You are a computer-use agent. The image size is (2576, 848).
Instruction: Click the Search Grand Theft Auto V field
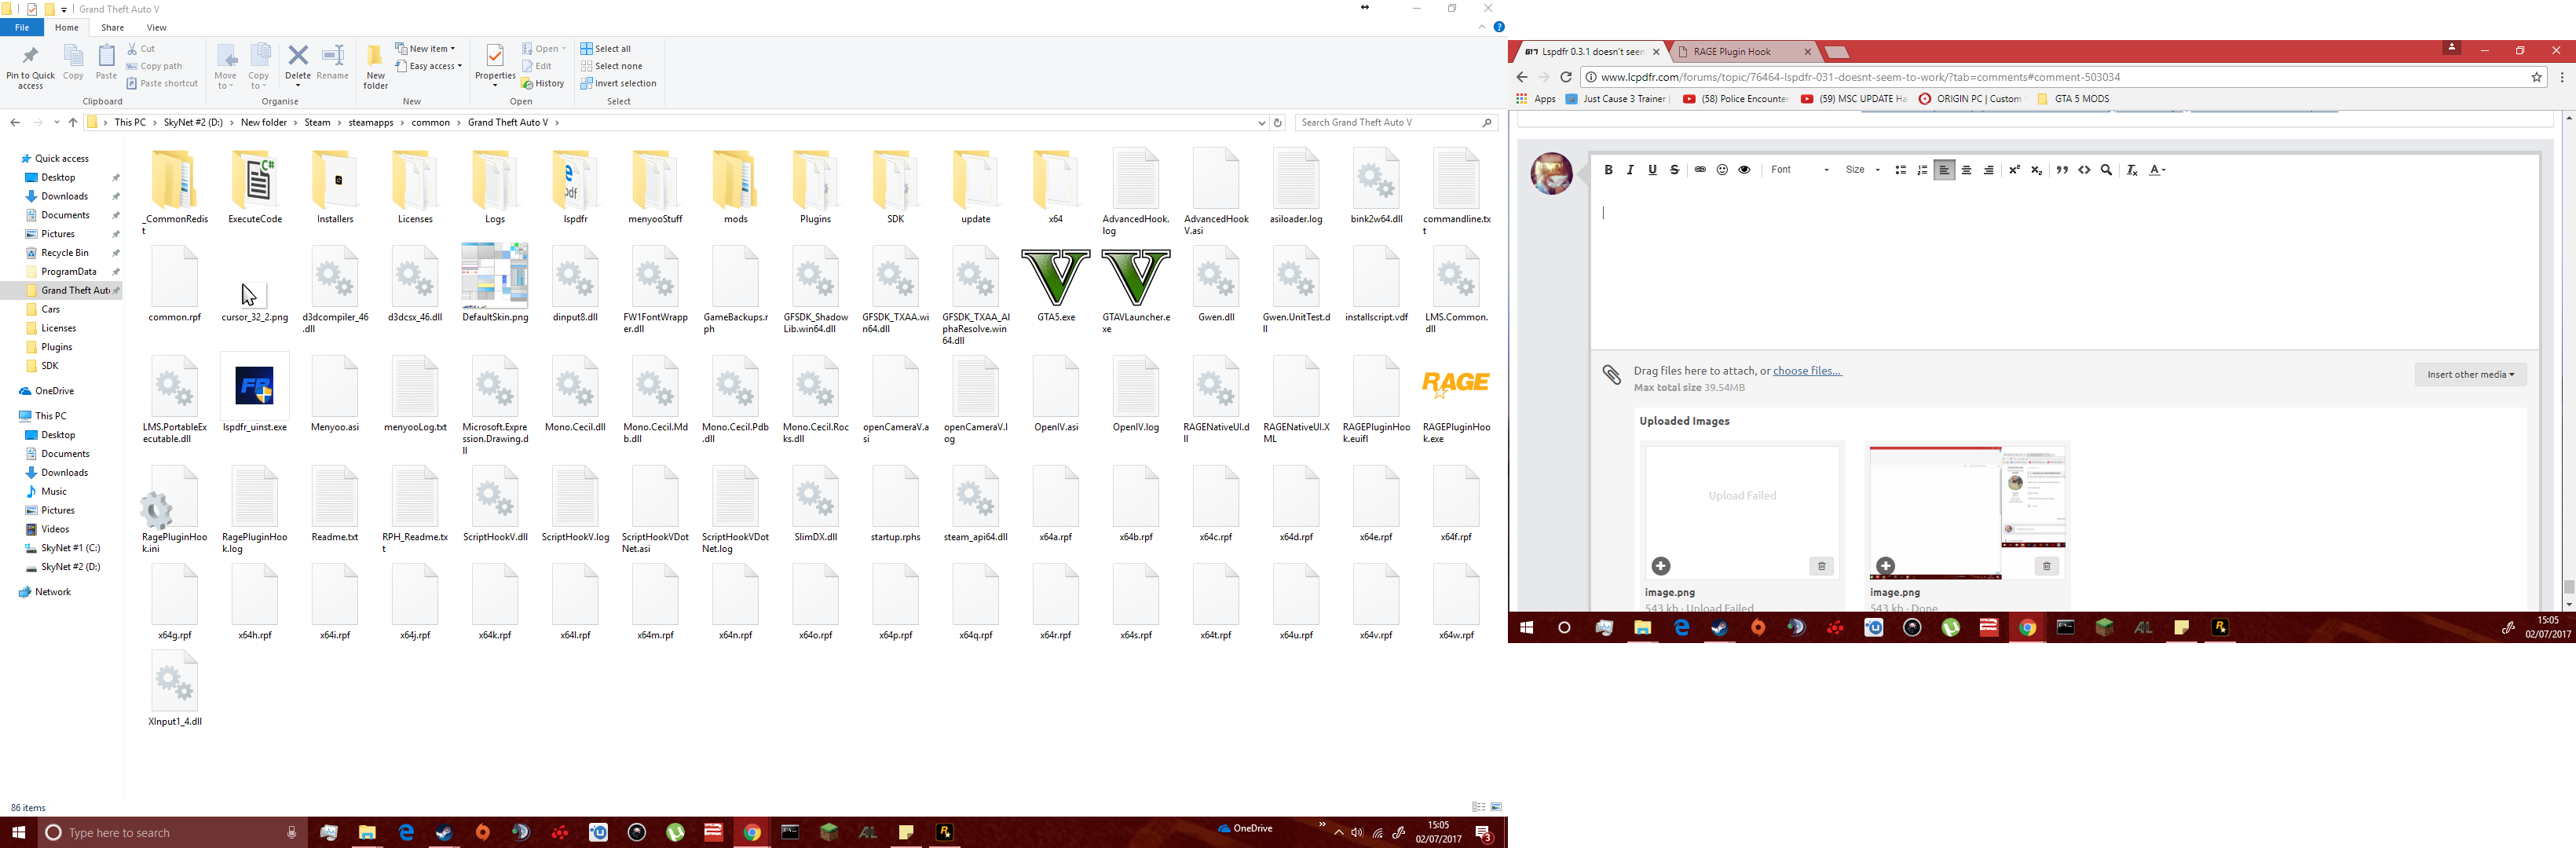point(1385,122)
